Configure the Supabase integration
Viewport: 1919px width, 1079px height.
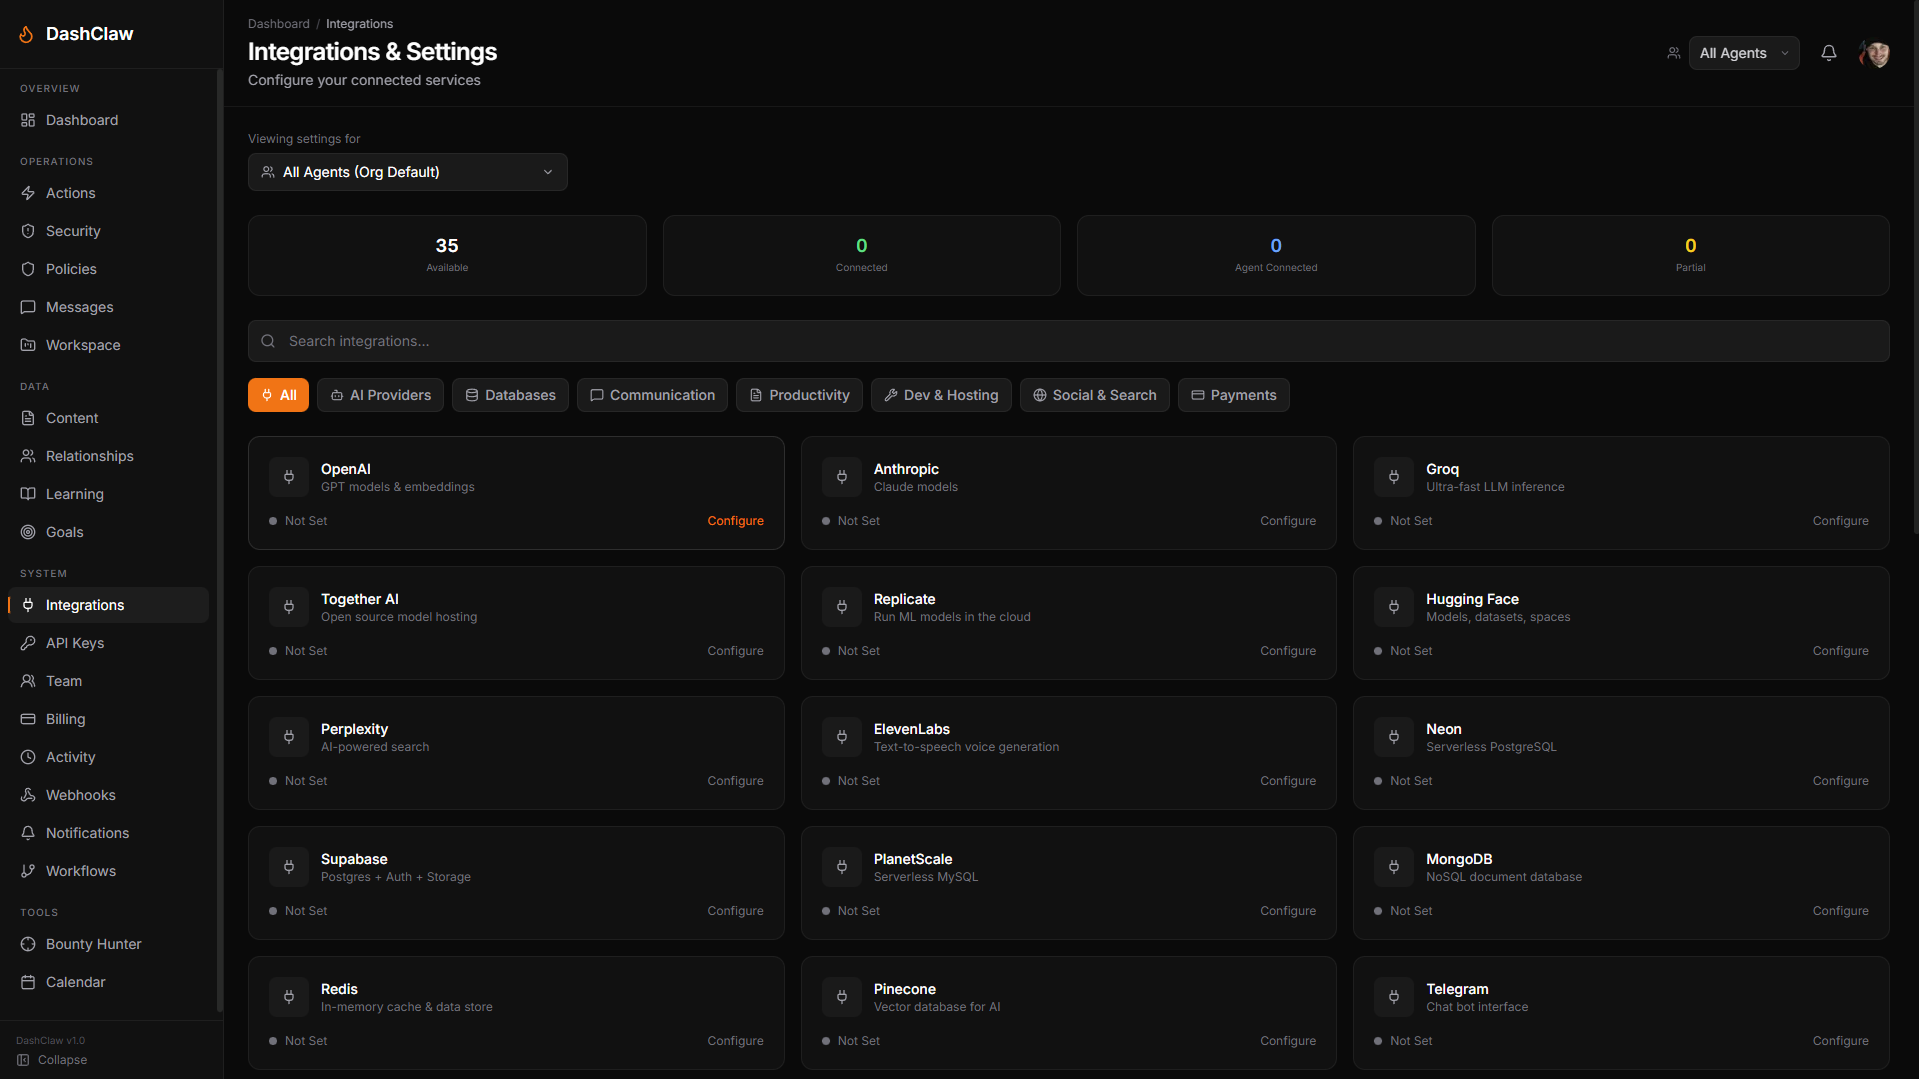pyautogui.click(x=735, y=911)
